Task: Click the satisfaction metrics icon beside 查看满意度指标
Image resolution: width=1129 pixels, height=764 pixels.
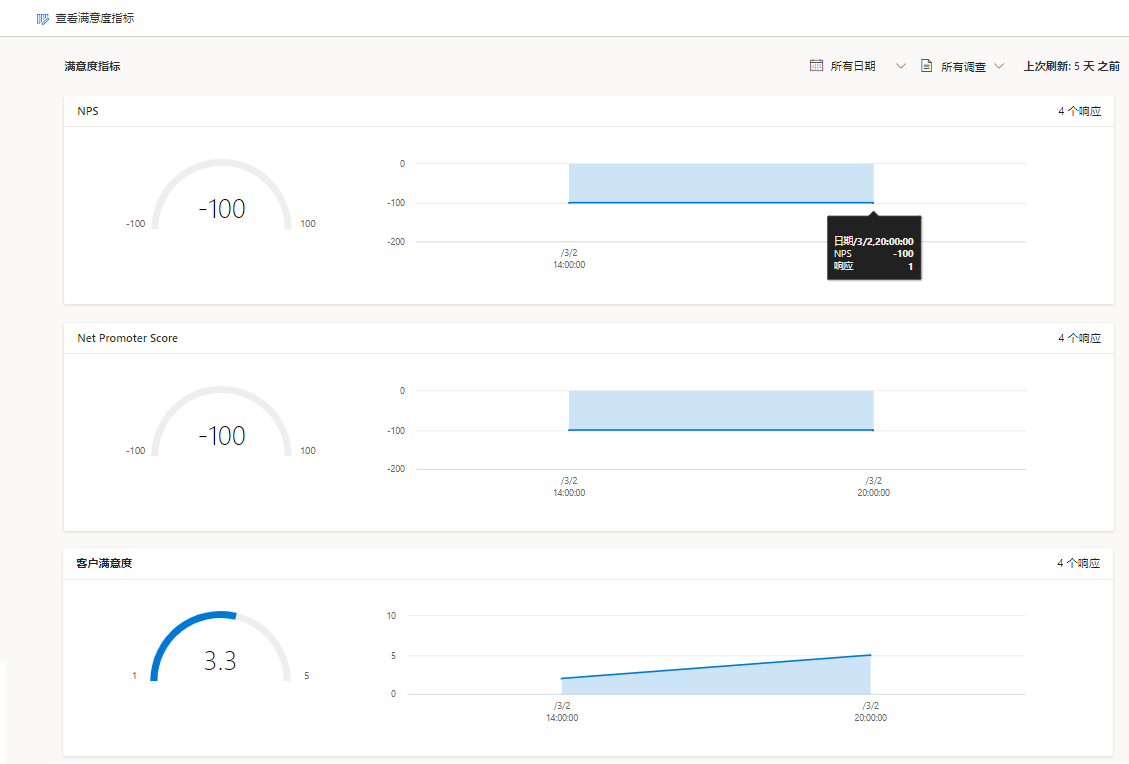Action: tap(43, 19)
